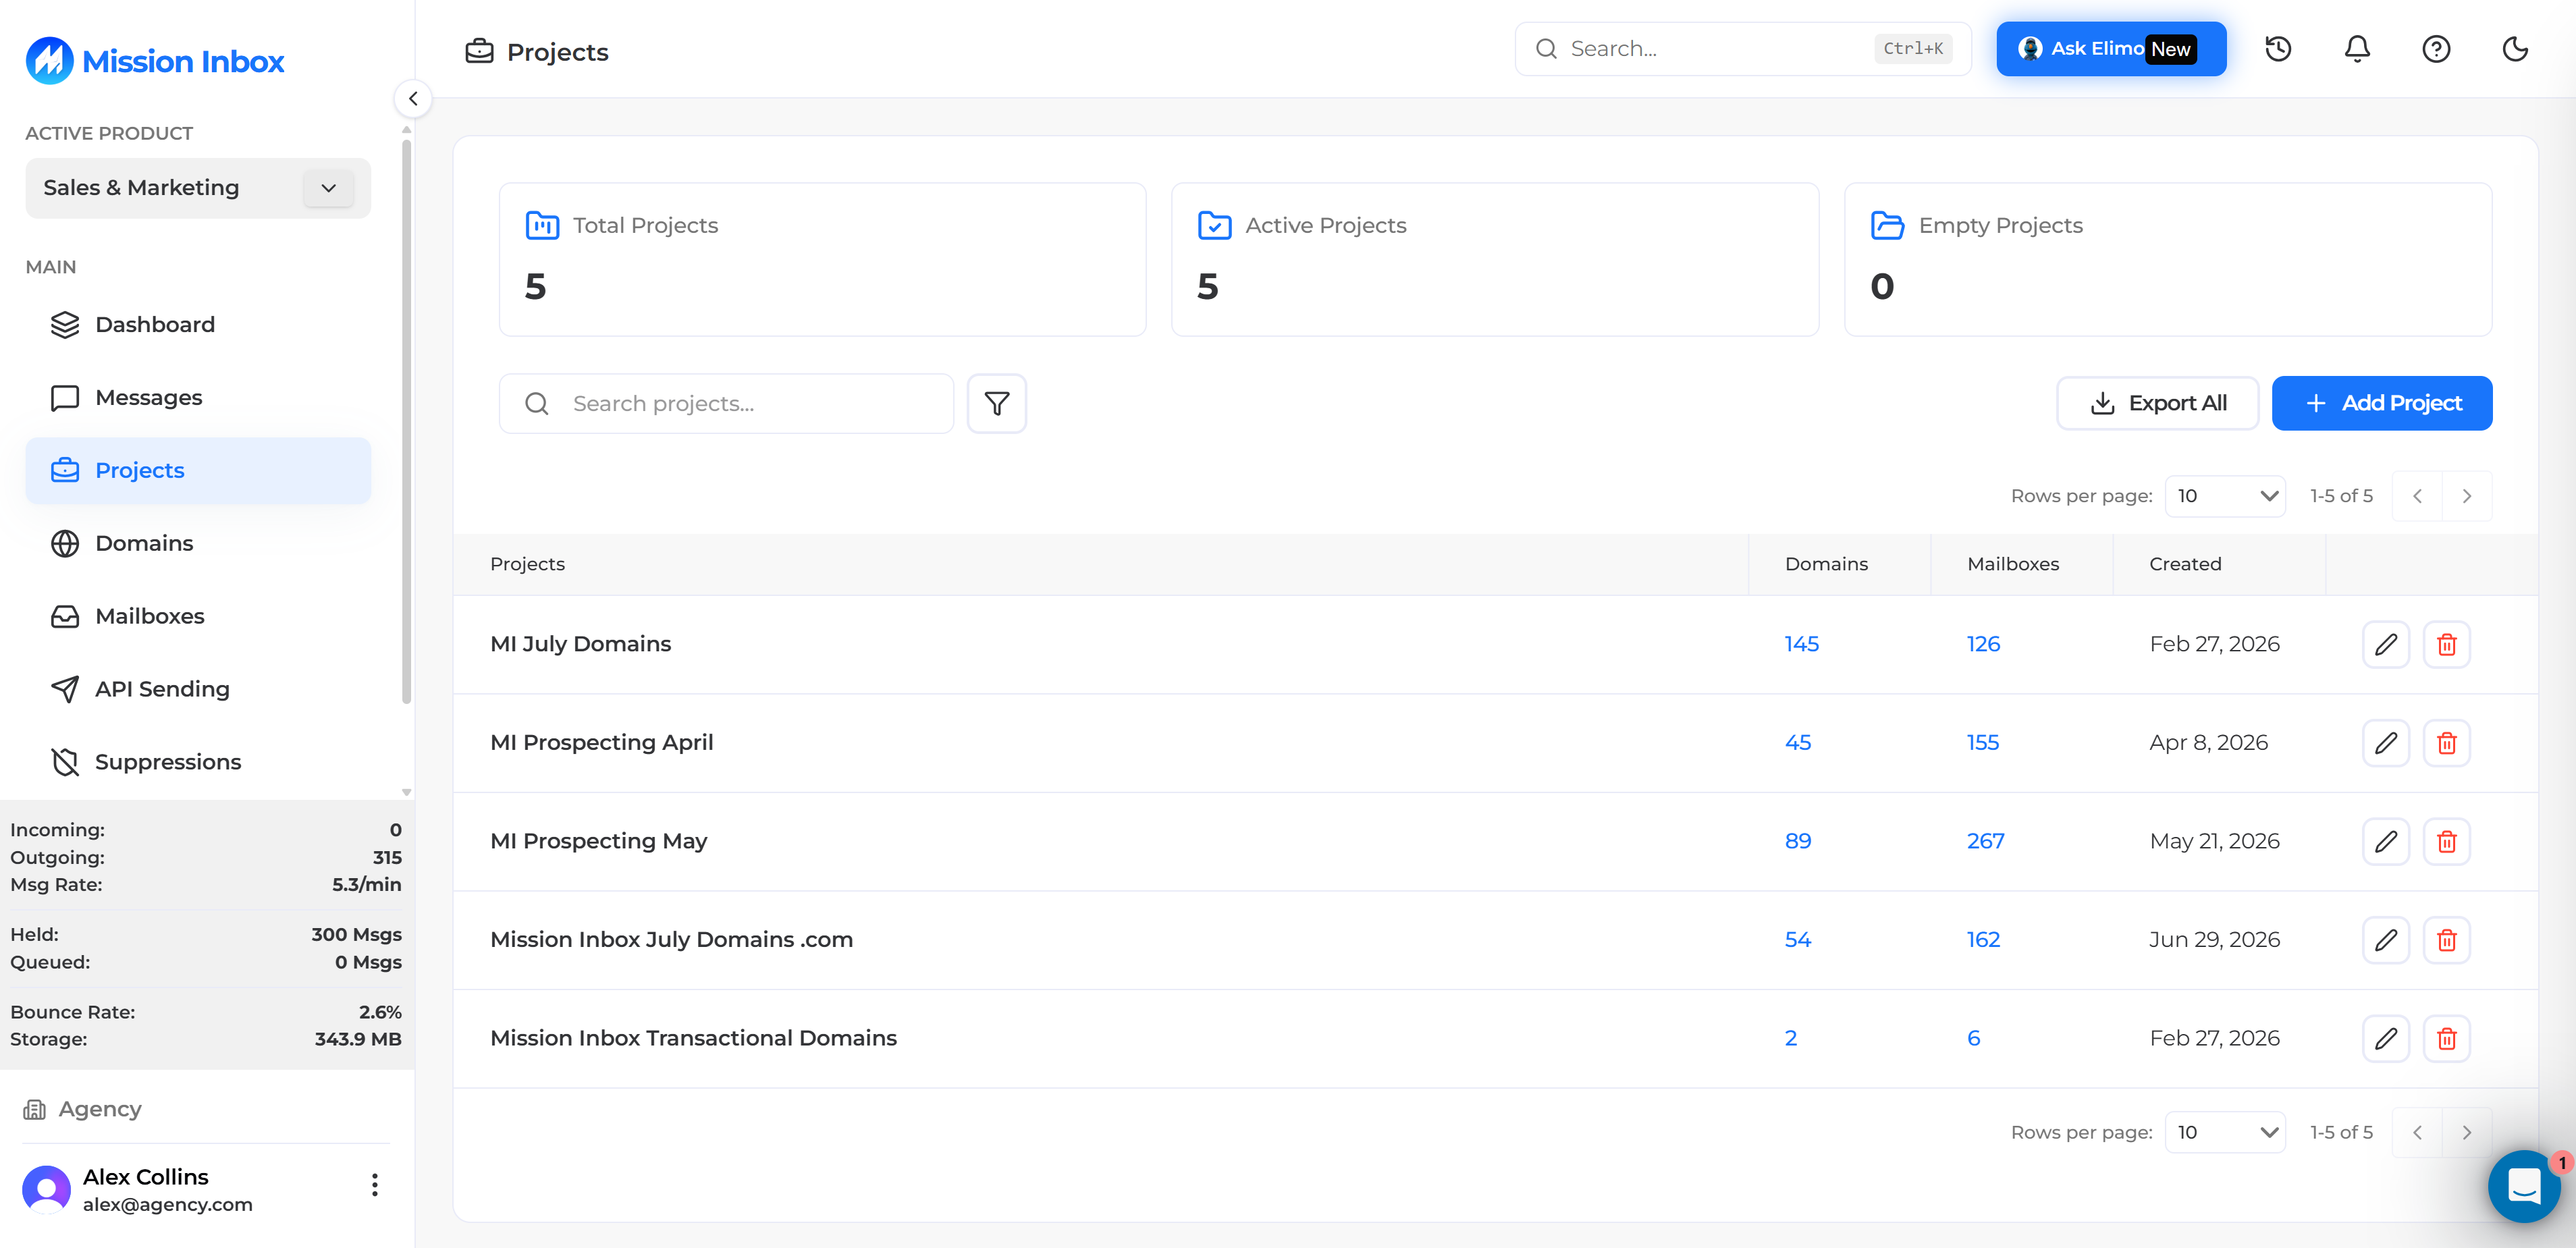Screen dimensions: 2576x1248
Task: Open Alex Collins account options menu
Action: click(375, 1186)
